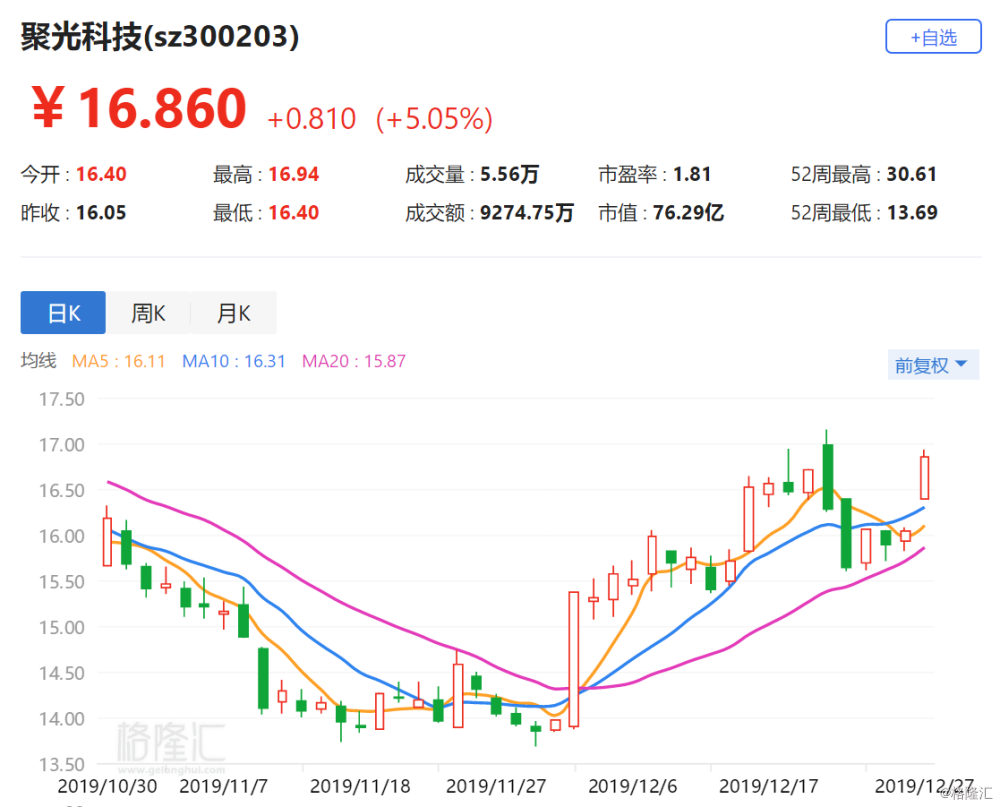Select the large green candle near the 17.00 peak

pyautogui.click(x=827, y=477)
